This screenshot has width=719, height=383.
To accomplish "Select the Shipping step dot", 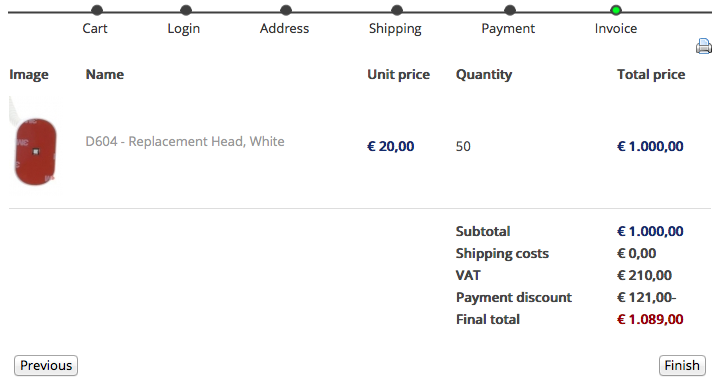I will 397,10.
